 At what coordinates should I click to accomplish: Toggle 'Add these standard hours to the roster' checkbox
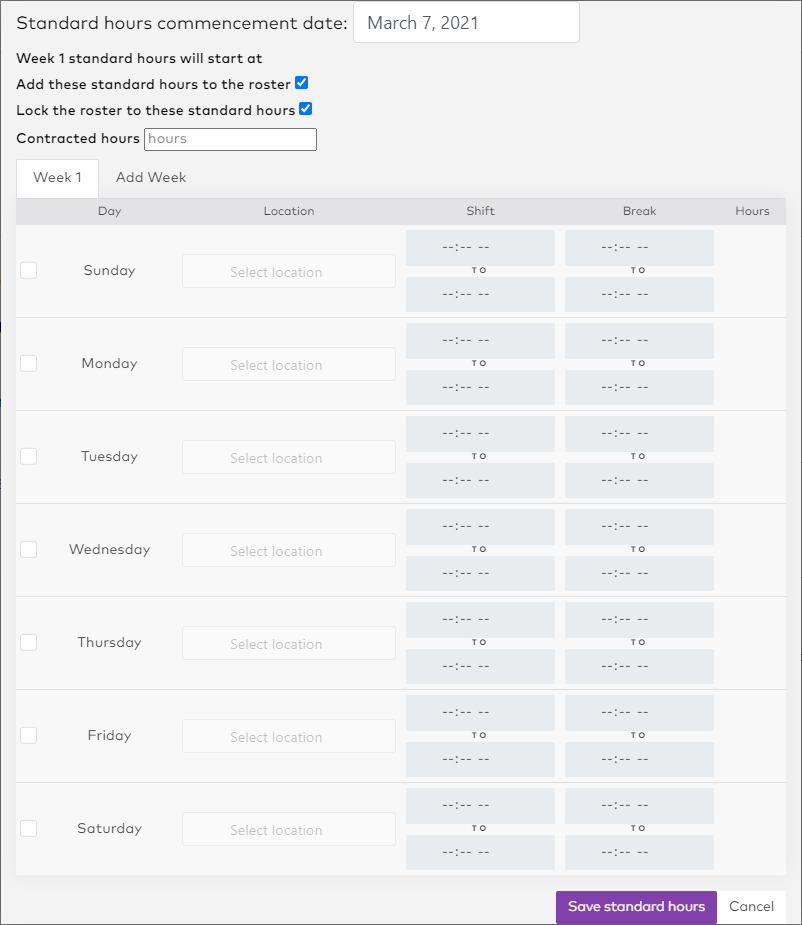301,84
